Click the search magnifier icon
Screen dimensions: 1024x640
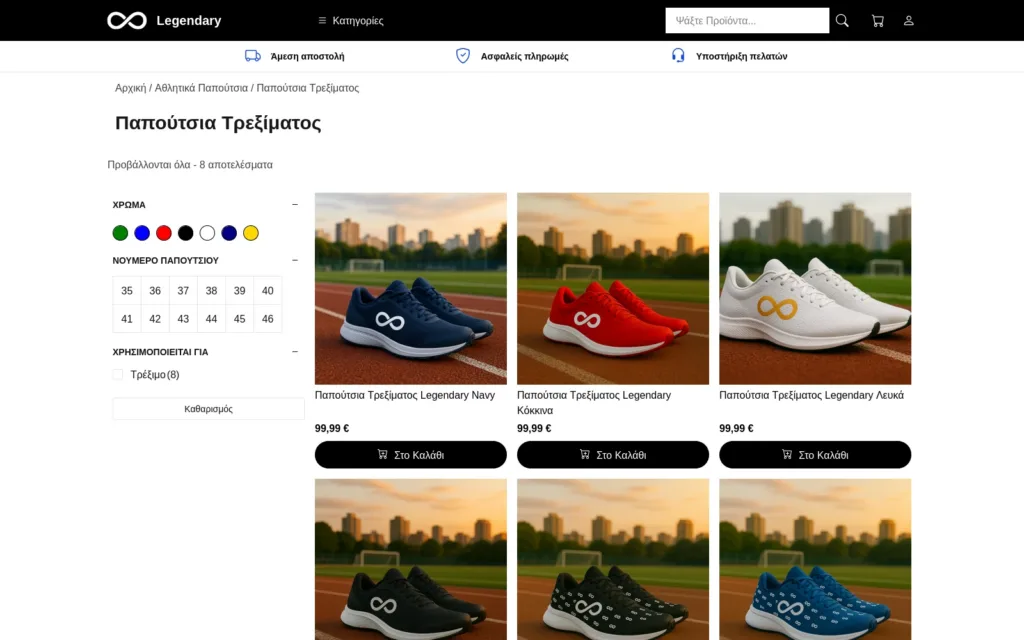(842, 21)
